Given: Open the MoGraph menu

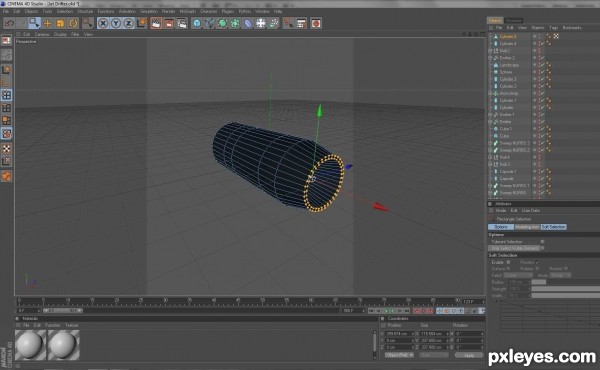Looking at the screenshot, I should point(188,11).
